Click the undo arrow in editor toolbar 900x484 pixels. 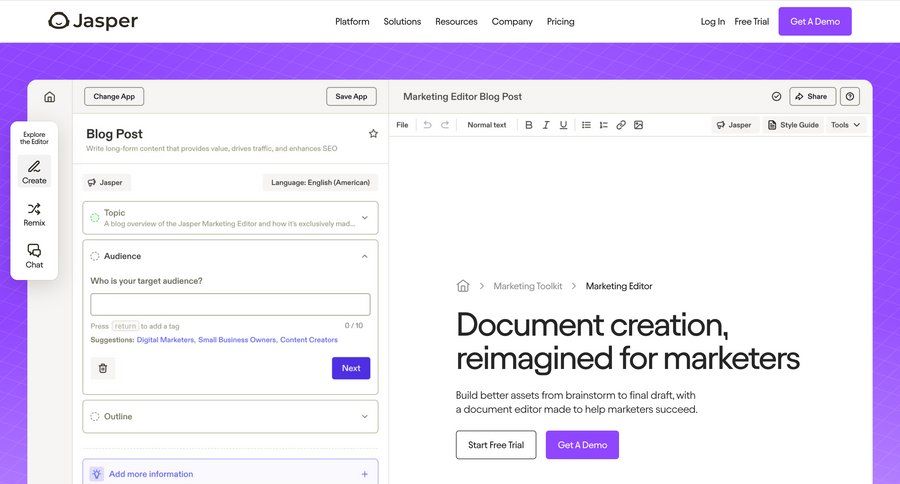427,125
